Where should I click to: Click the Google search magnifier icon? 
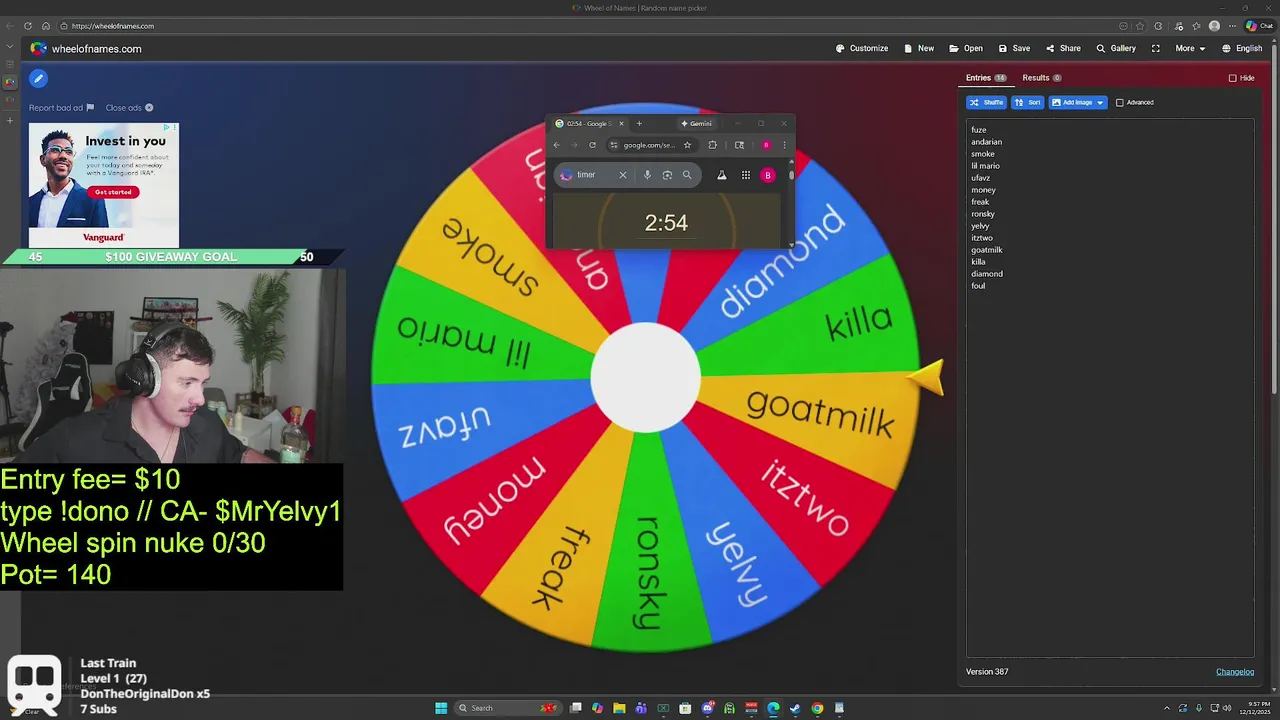pyautogui.click(x=687, y=175)
